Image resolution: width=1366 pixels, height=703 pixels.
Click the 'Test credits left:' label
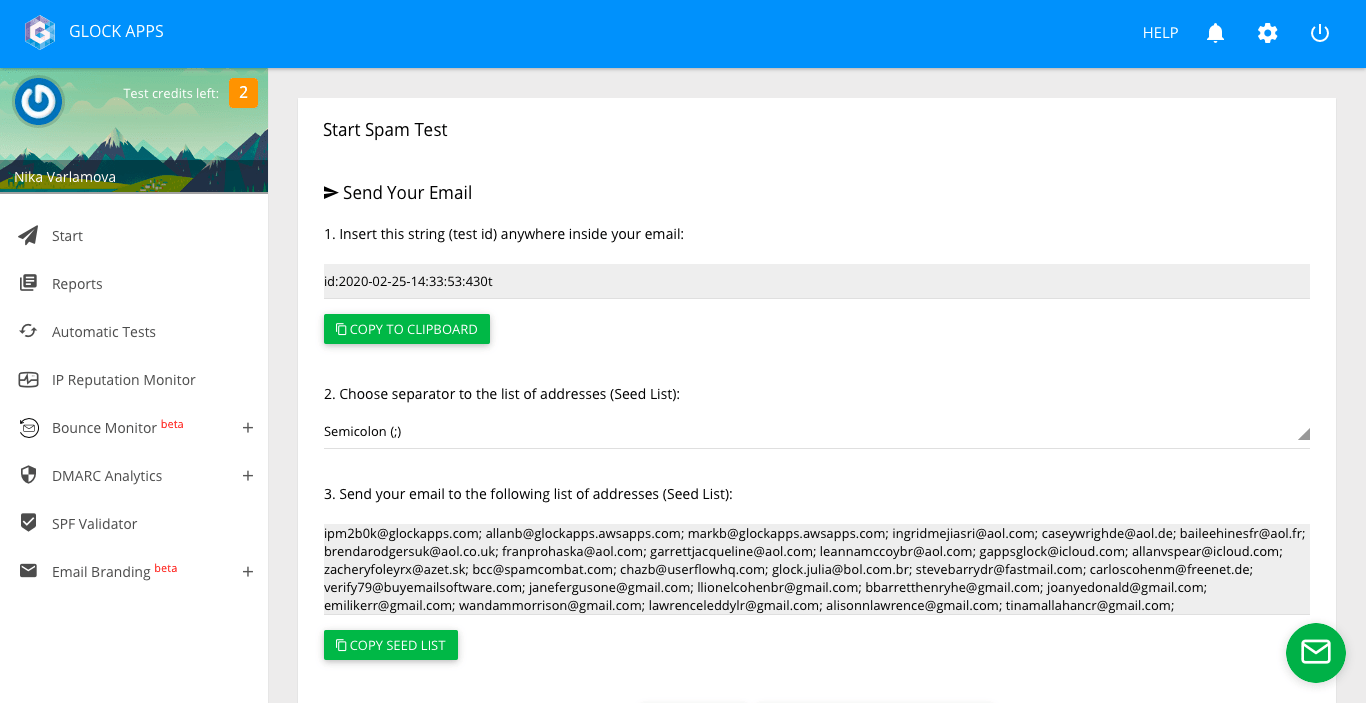click(171, 93)
